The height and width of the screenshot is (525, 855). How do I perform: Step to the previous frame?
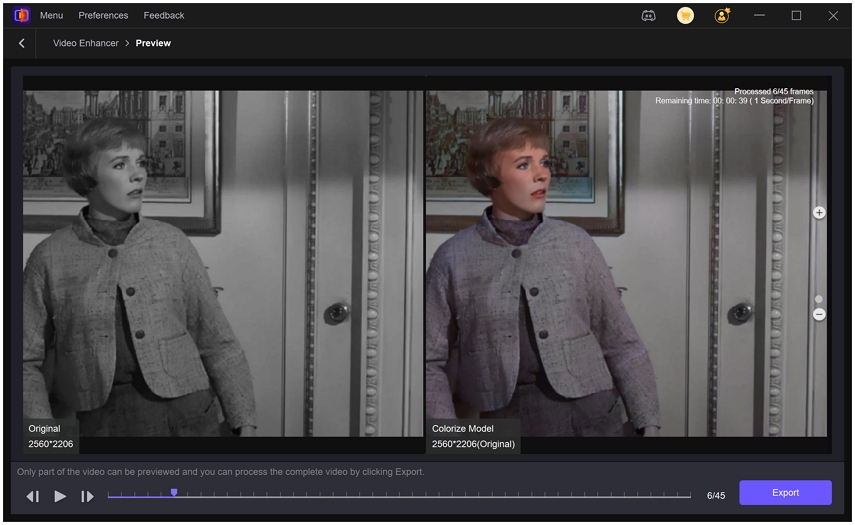pos(33,496)
